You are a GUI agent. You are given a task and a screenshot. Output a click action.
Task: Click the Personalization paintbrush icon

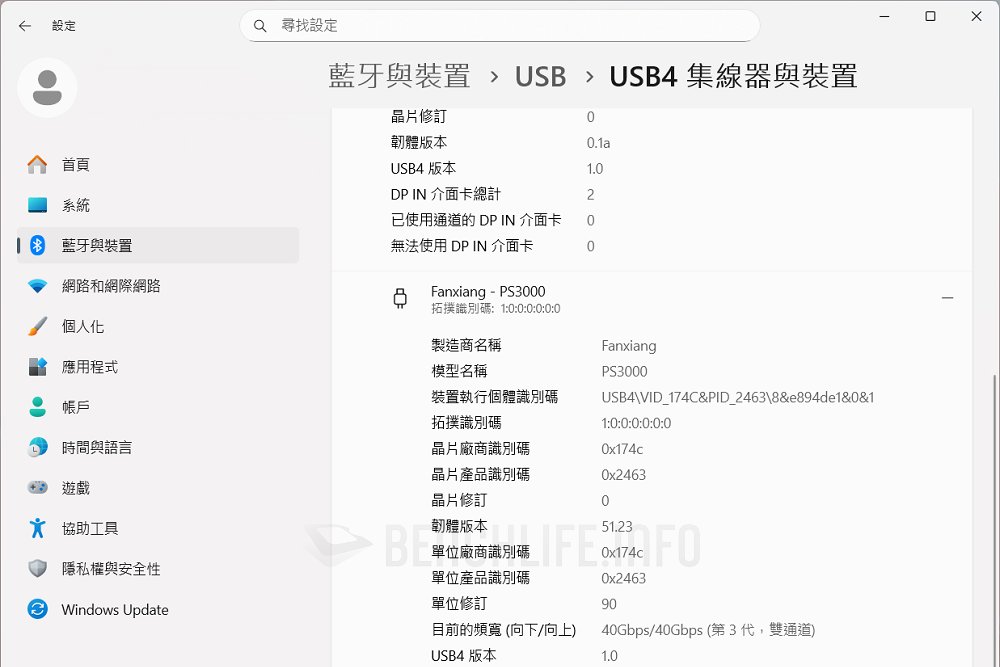[37, 327]
